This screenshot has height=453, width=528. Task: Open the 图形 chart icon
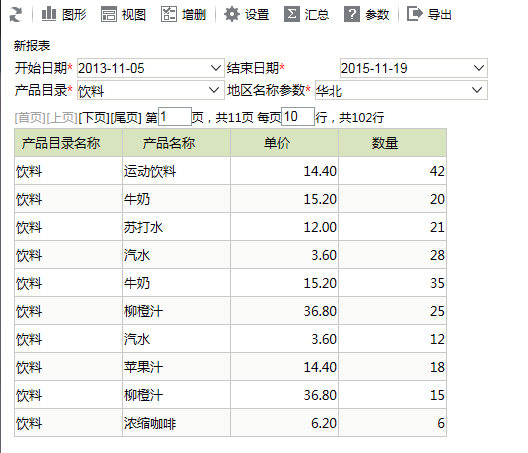pos(49,14)
